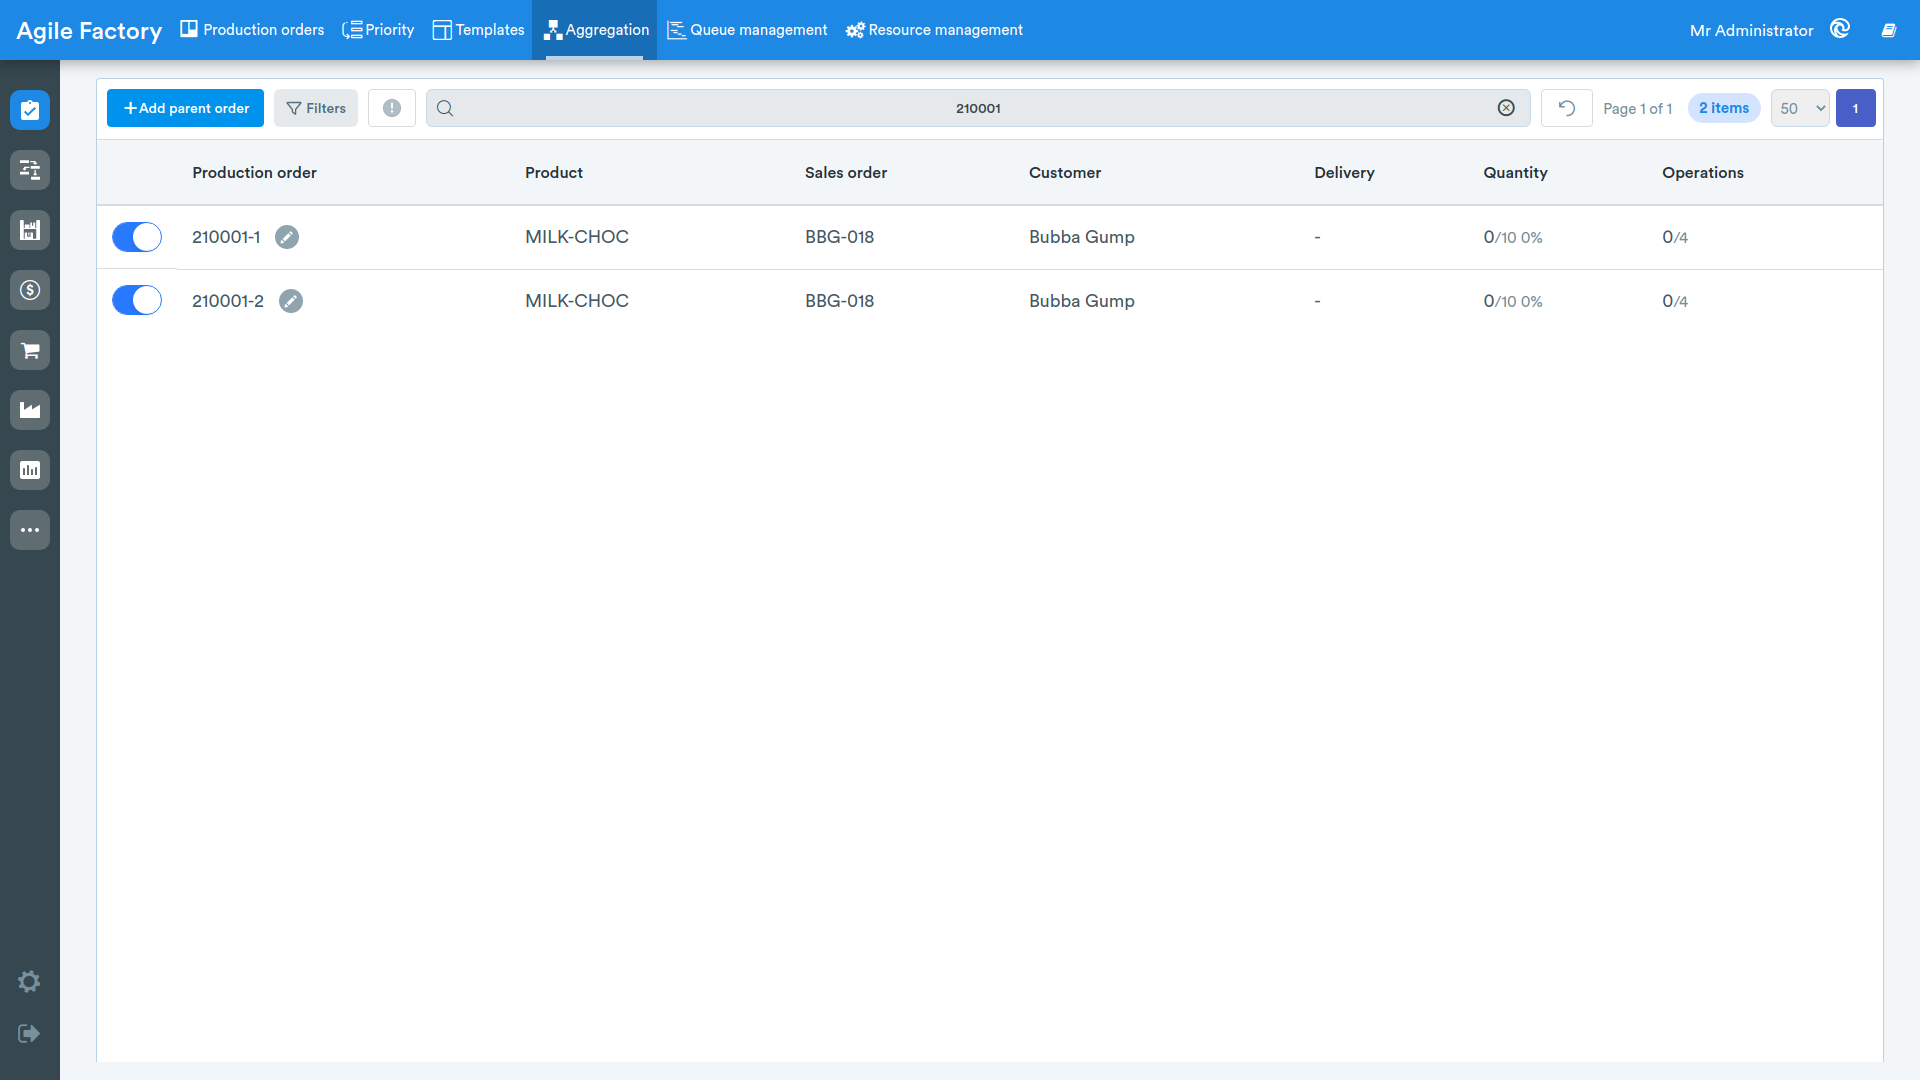Open Queue management tab
Viewport: 1920px width, 1080px height.
(x=747, y=30)
